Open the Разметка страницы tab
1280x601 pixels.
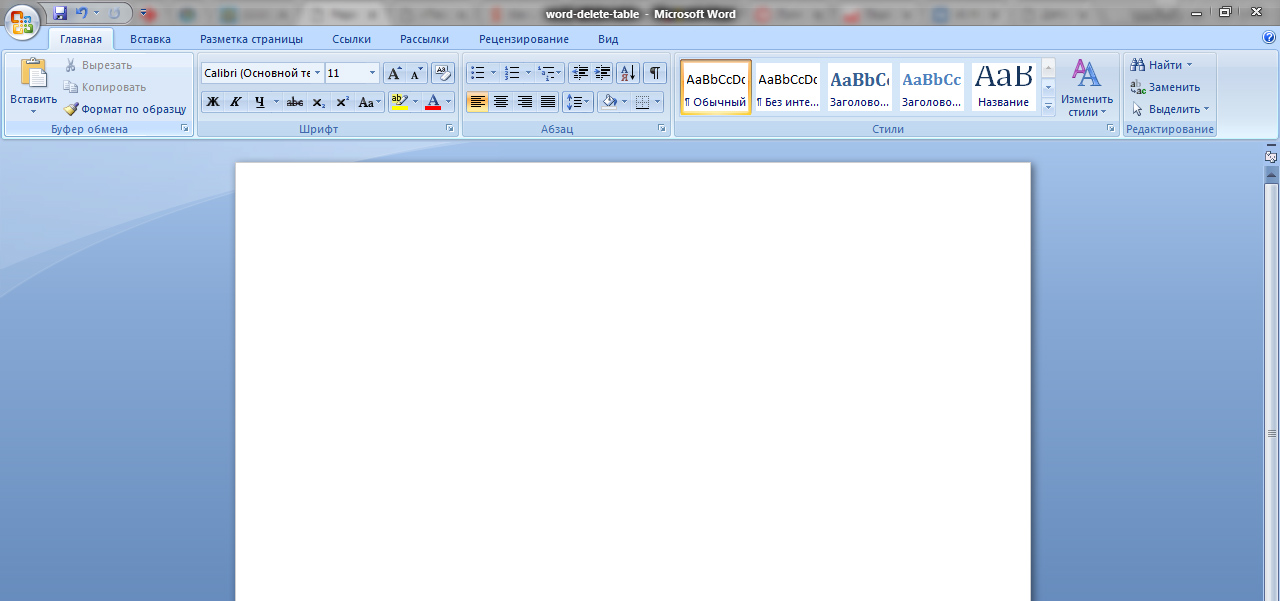(251, 39)
